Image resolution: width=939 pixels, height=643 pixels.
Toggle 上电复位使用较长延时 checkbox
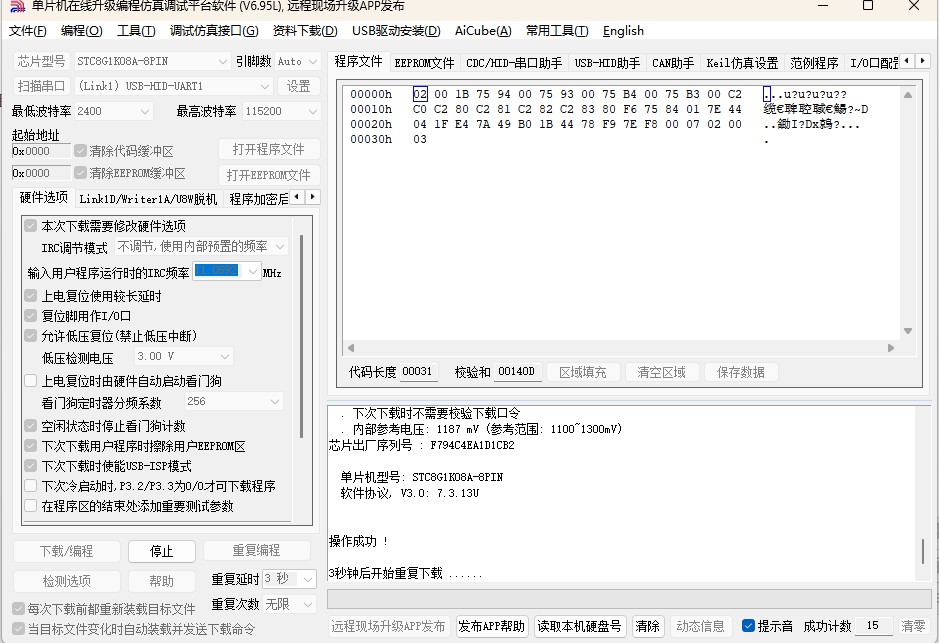pos(31,296)
